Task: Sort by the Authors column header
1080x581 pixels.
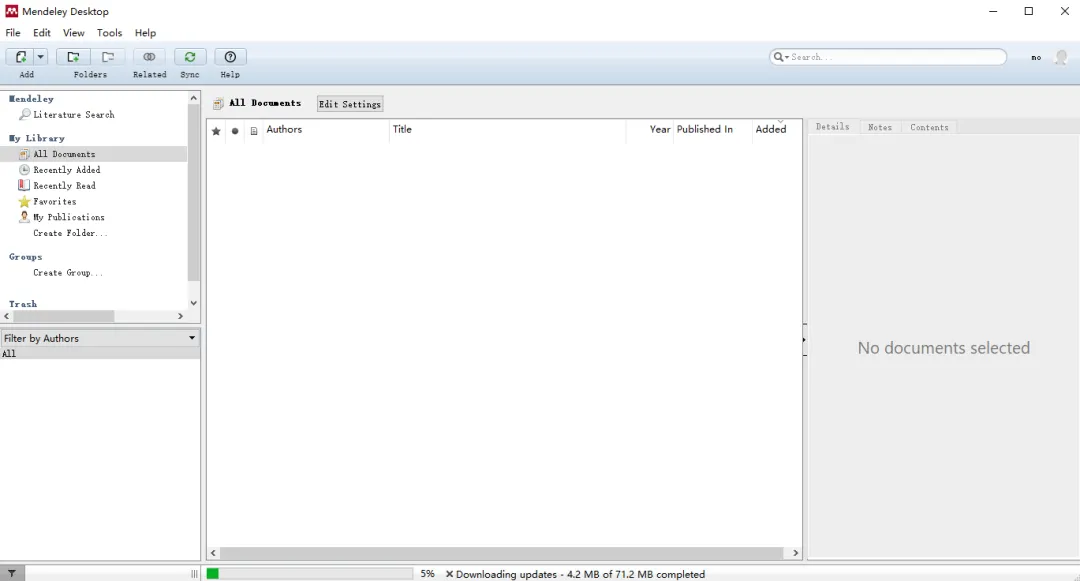Action: [x=284, y=129]
